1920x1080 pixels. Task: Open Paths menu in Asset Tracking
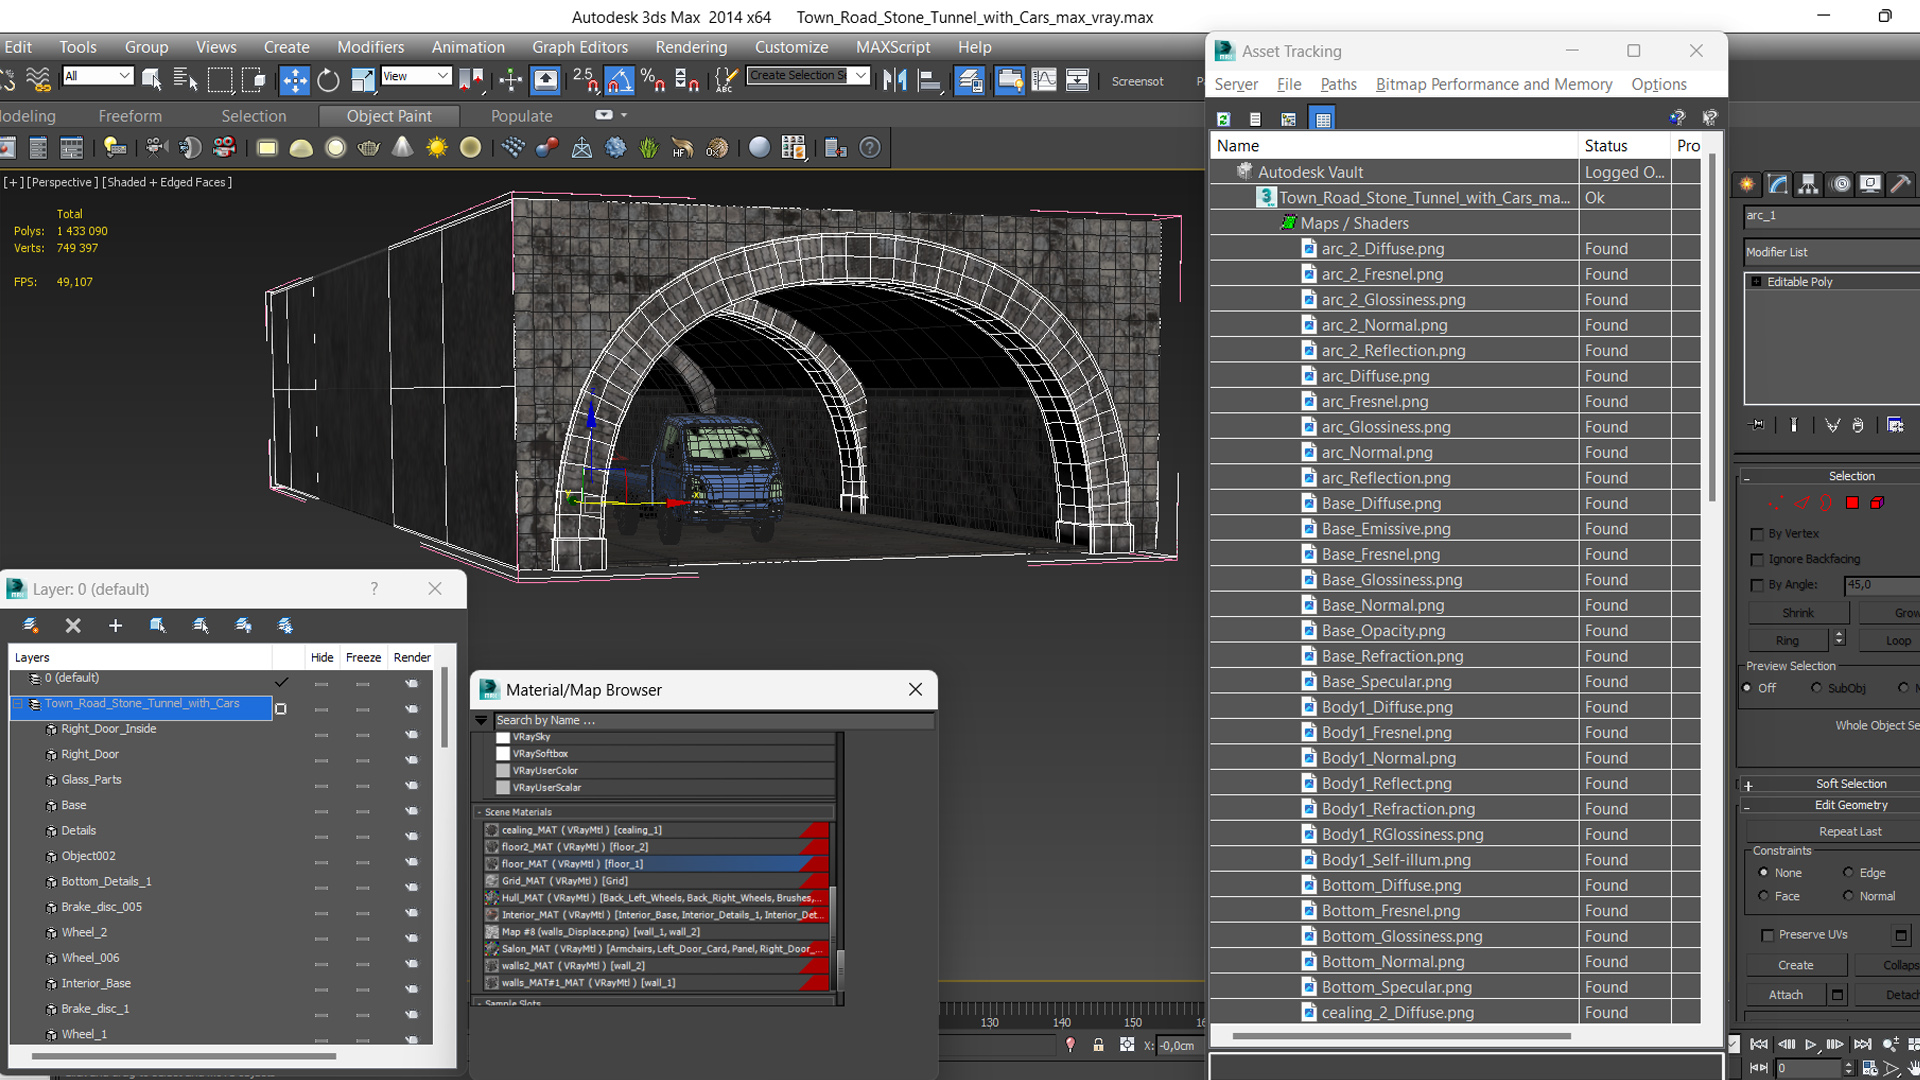click(x=1338, y=85)
